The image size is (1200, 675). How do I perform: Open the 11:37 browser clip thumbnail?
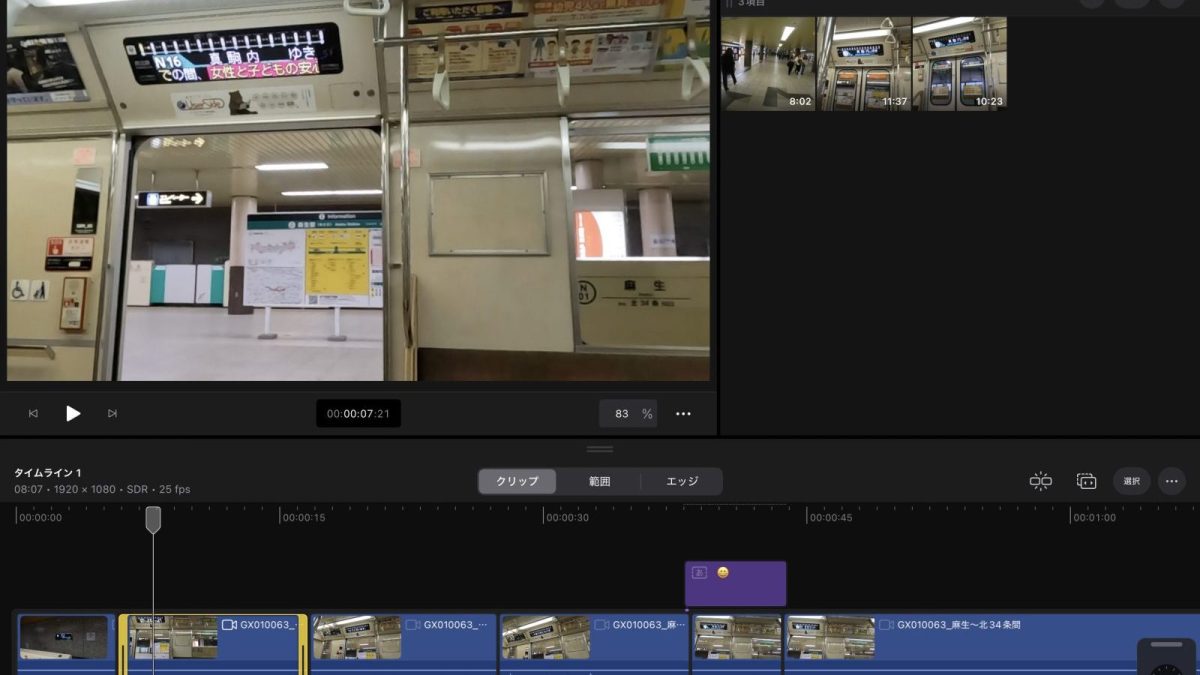[x=864, y=63]
